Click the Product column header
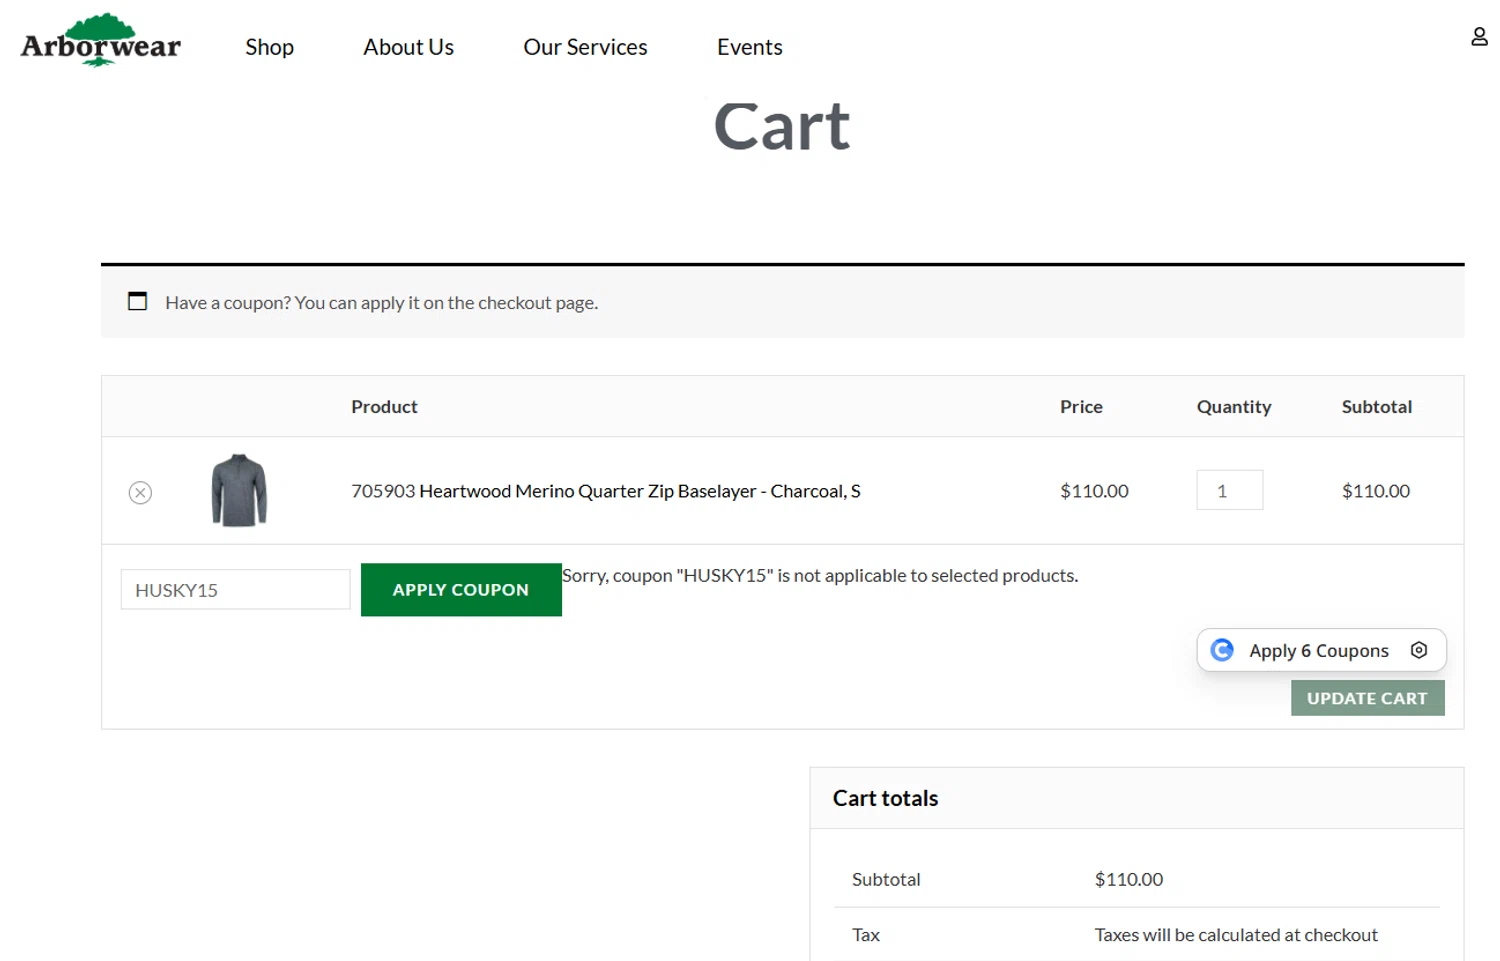Screen dimensions: 1500x961 pos(384,407)
